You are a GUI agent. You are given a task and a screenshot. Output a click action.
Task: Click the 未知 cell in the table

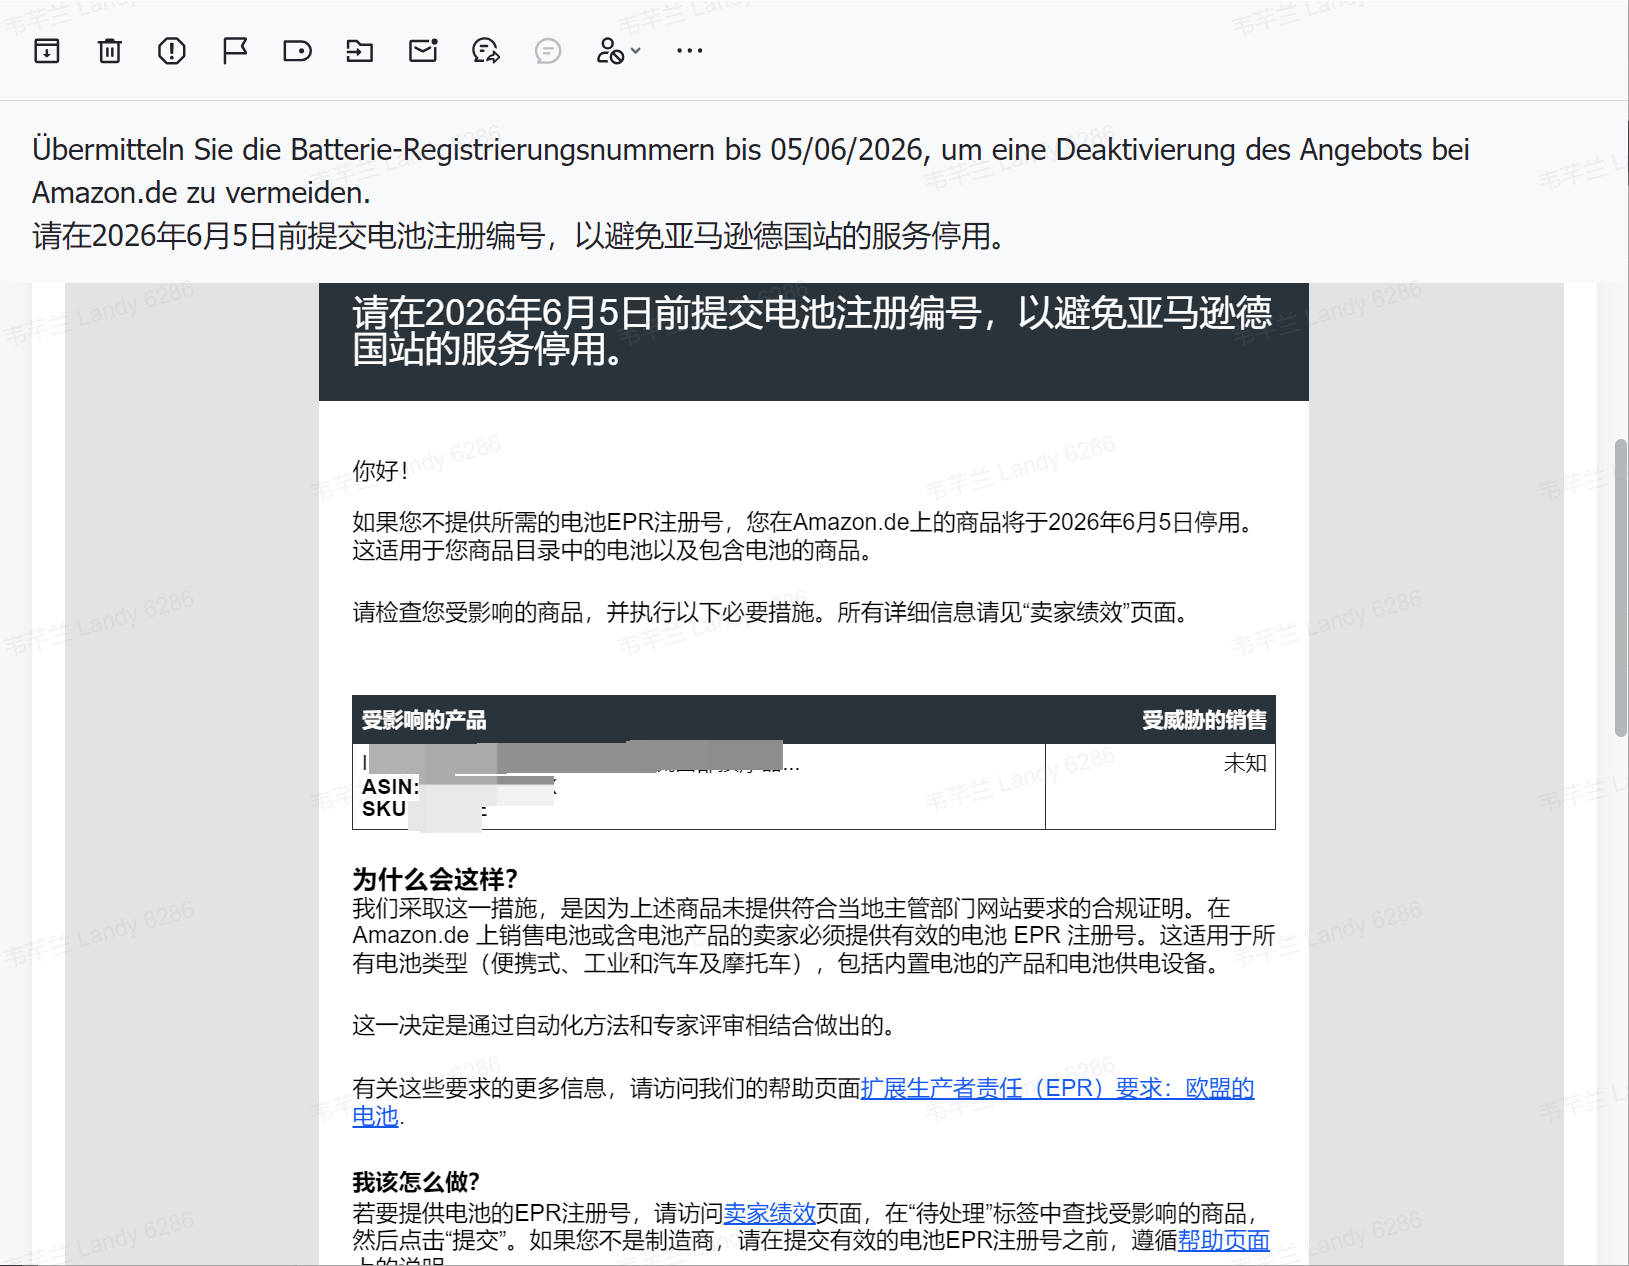1245,763
